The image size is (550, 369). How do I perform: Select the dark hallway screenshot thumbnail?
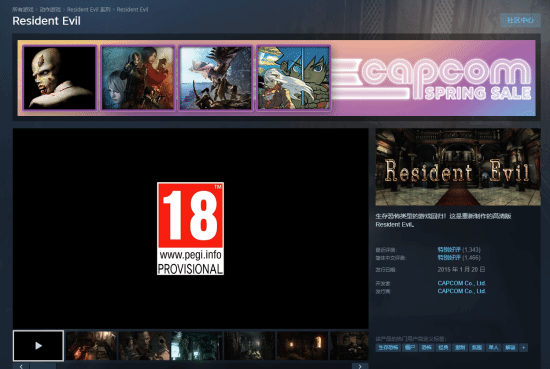pos(250,345)
